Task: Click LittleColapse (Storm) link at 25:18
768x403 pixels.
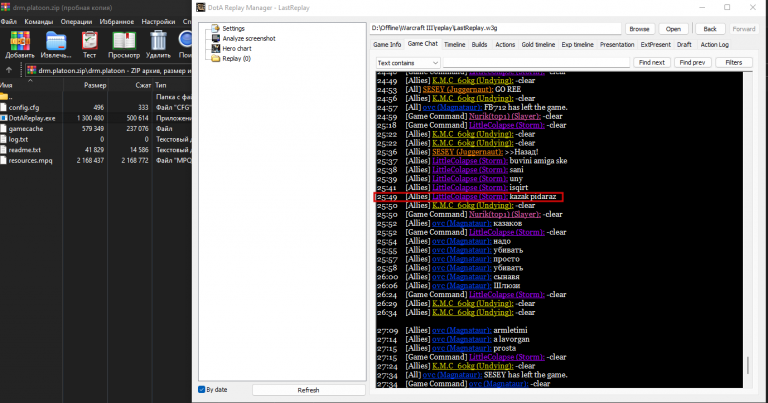Action: (x=506, y=125)
